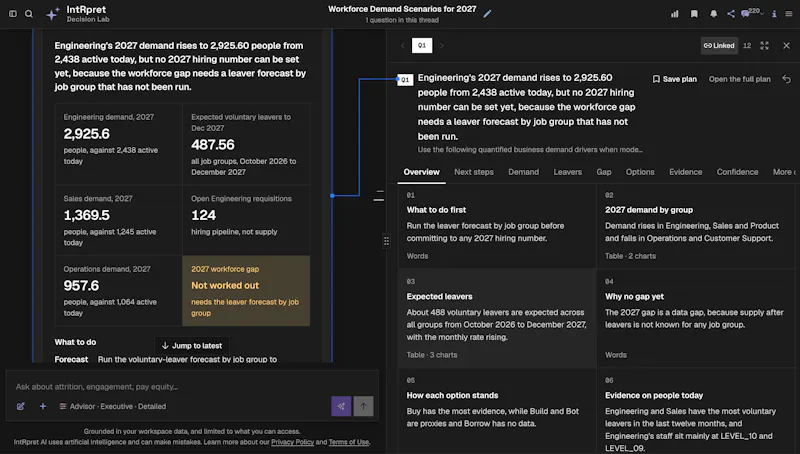
Task: Open the chat bubbles icon with 220 count
Action: click(x=752, y=13)
